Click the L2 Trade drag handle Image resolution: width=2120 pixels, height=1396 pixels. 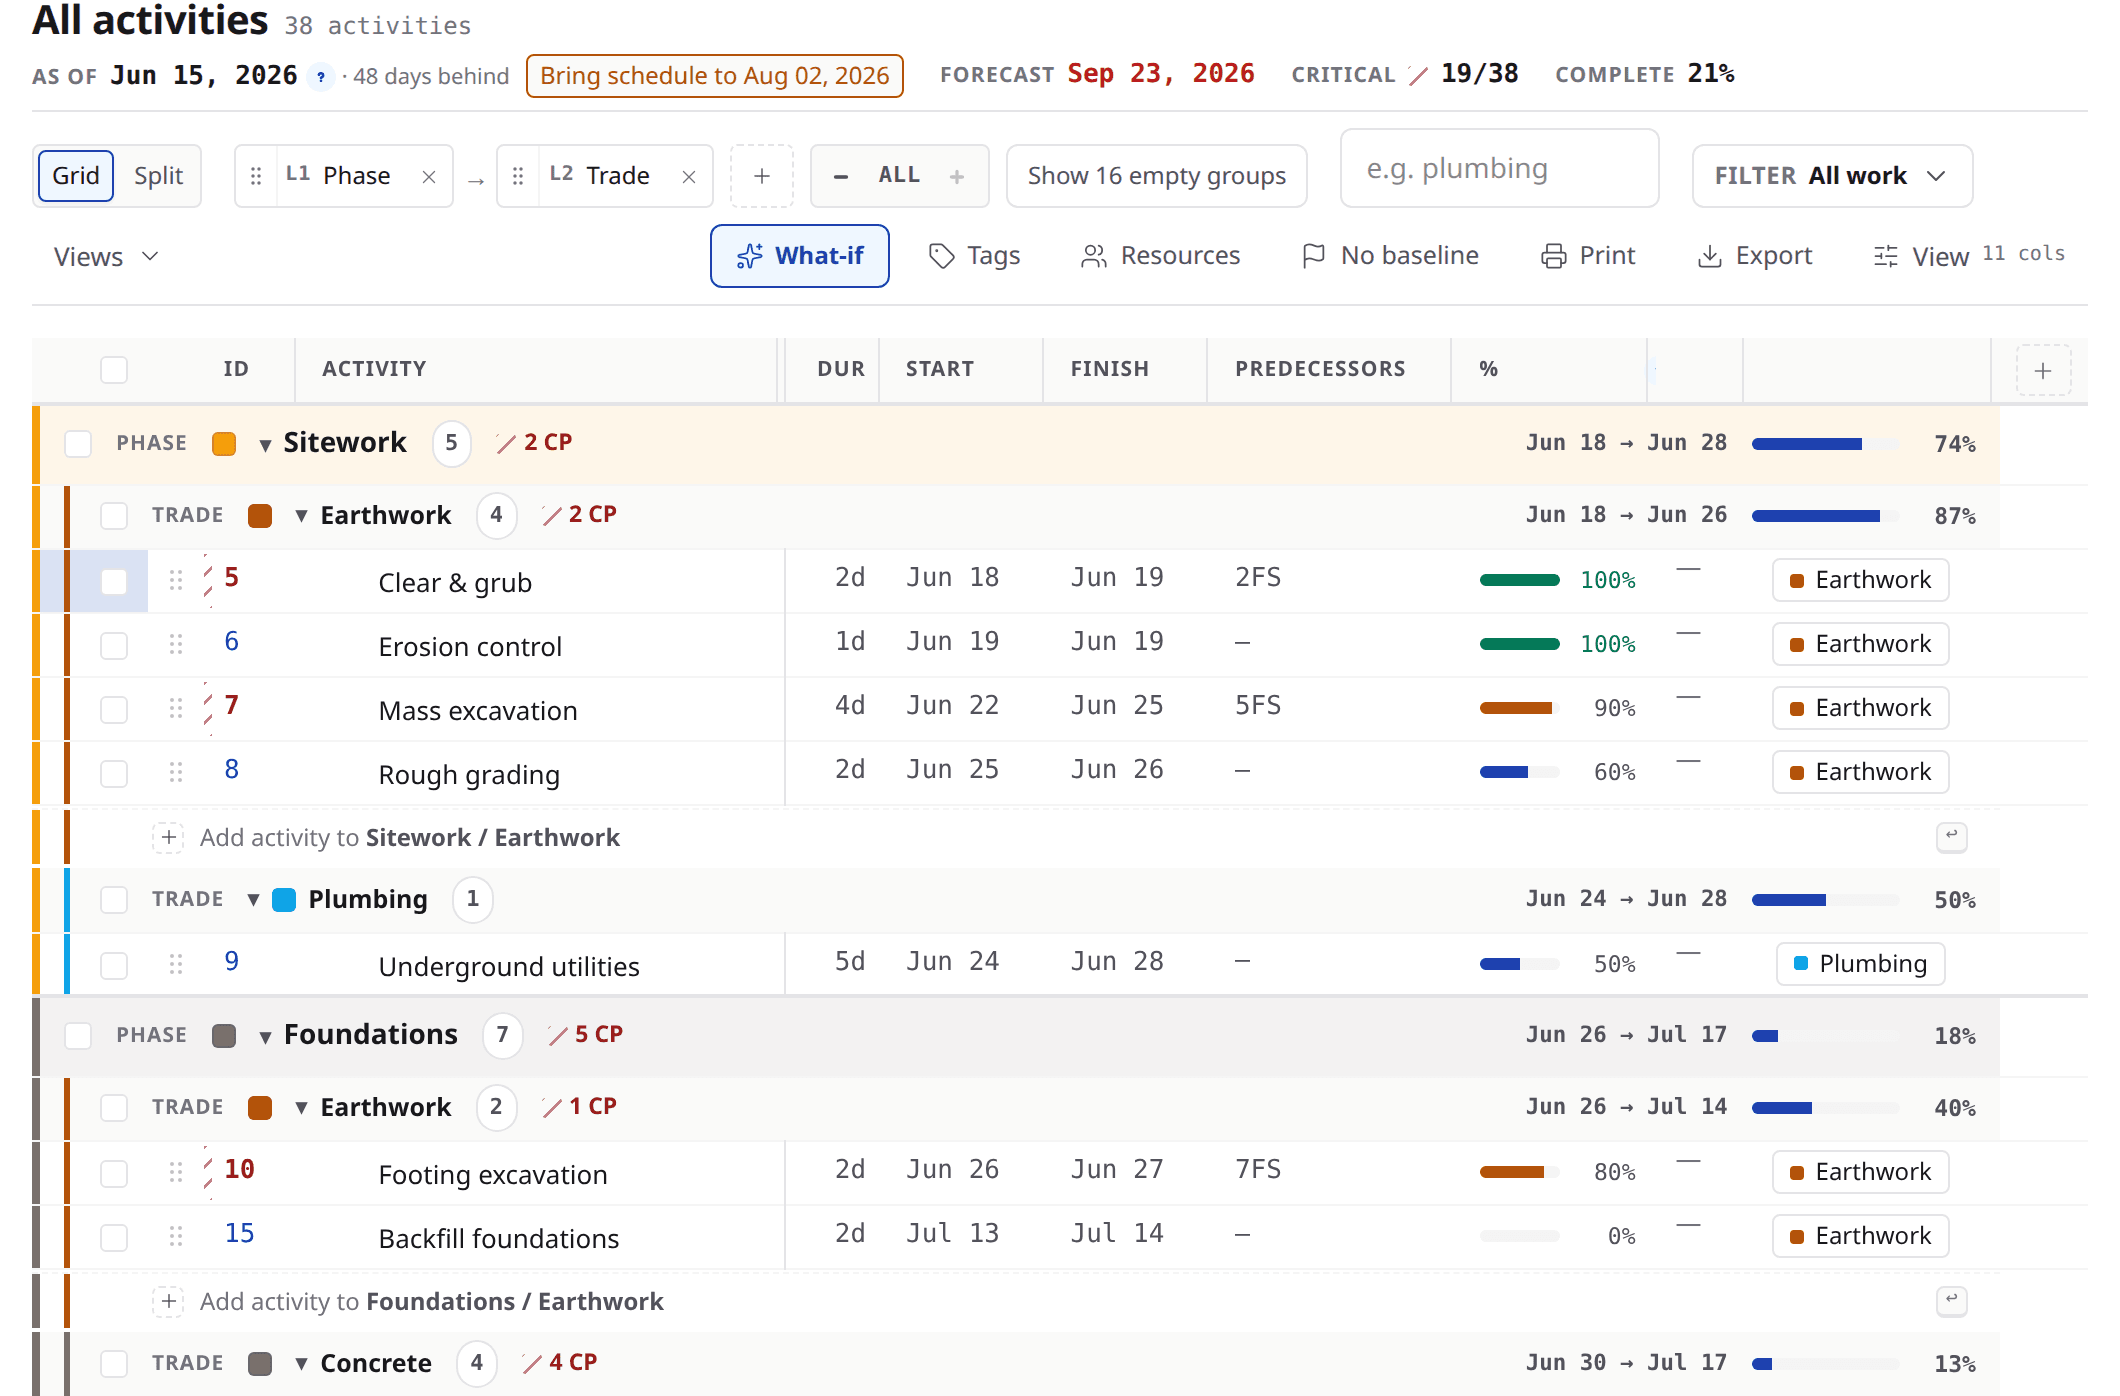coord(518,176)
